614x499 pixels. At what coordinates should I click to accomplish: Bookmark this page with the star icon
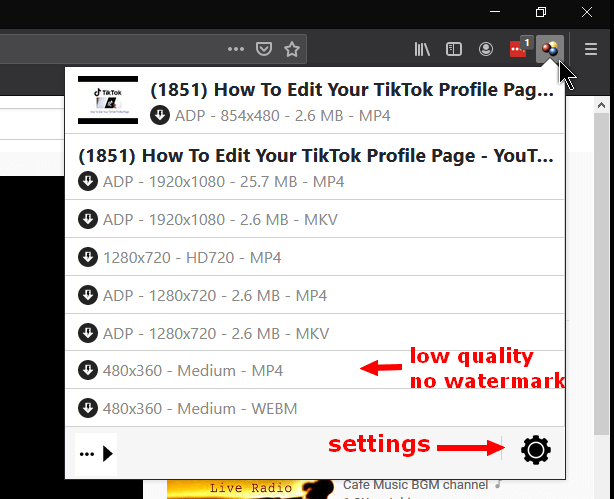(x=292, y=49)
